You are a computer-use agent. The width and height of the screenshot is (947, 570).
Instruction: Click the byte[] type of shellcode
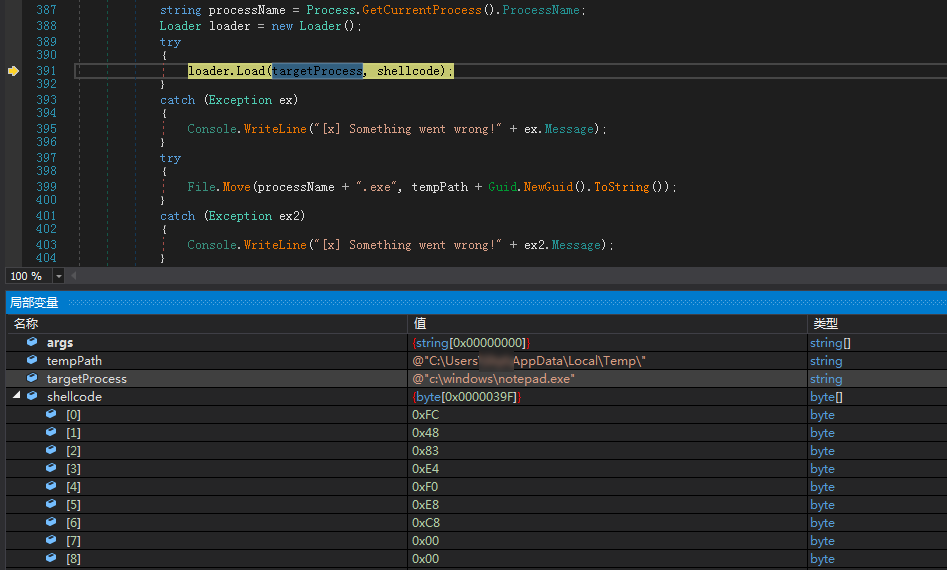point(826,397)
